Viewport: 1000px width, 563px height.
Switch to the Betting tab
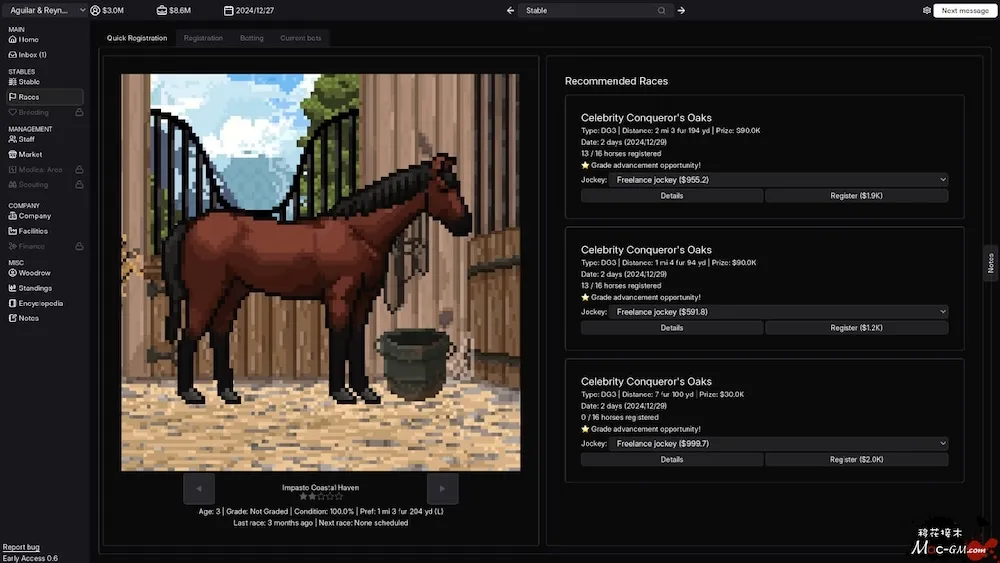pos(252,38)
